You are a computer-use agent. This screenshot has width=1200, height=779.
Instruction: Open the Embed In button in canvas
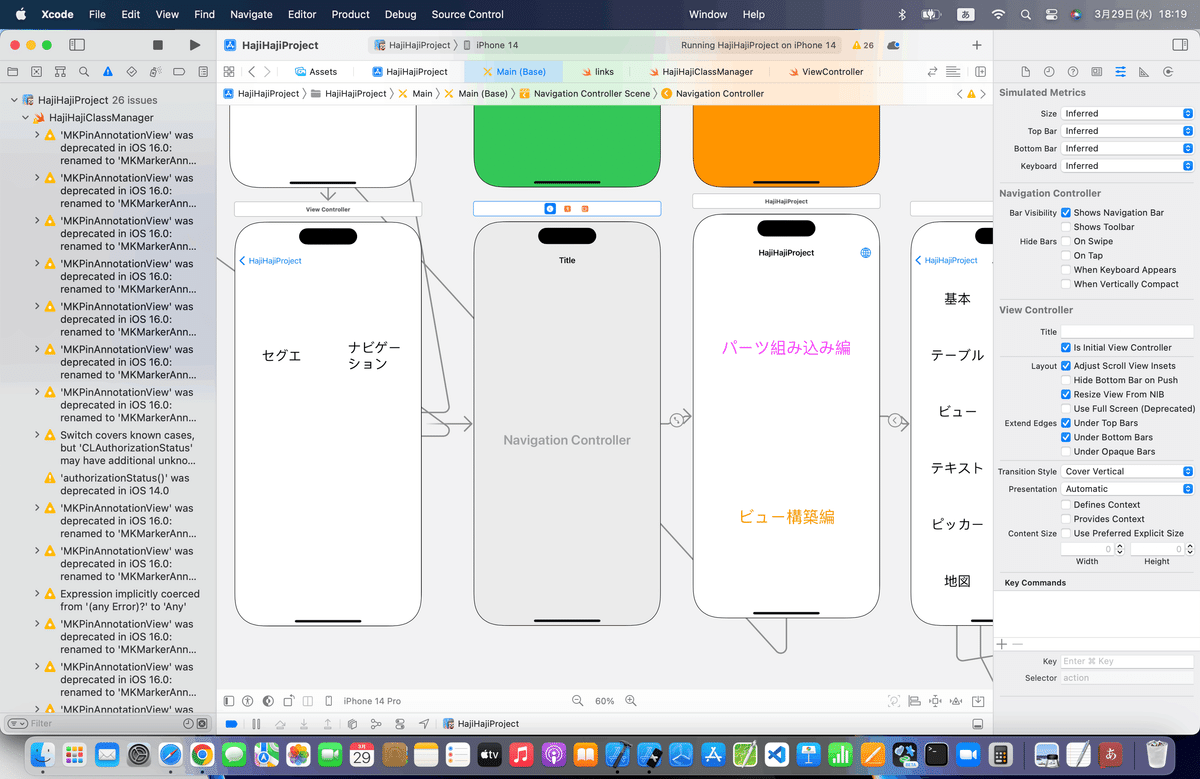pos(978,701)
